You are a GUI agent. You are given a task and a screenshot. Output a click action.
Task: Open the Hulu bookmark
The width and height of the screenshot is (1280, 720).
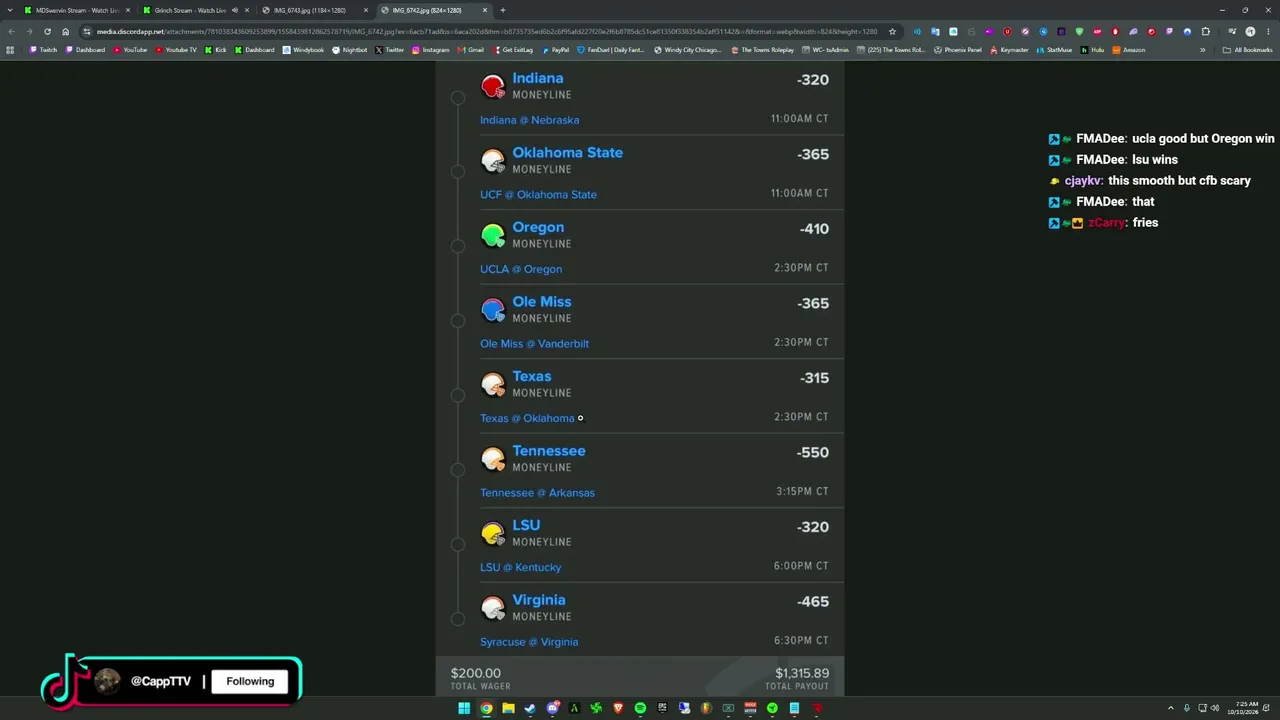click(x=1092, y=50)
